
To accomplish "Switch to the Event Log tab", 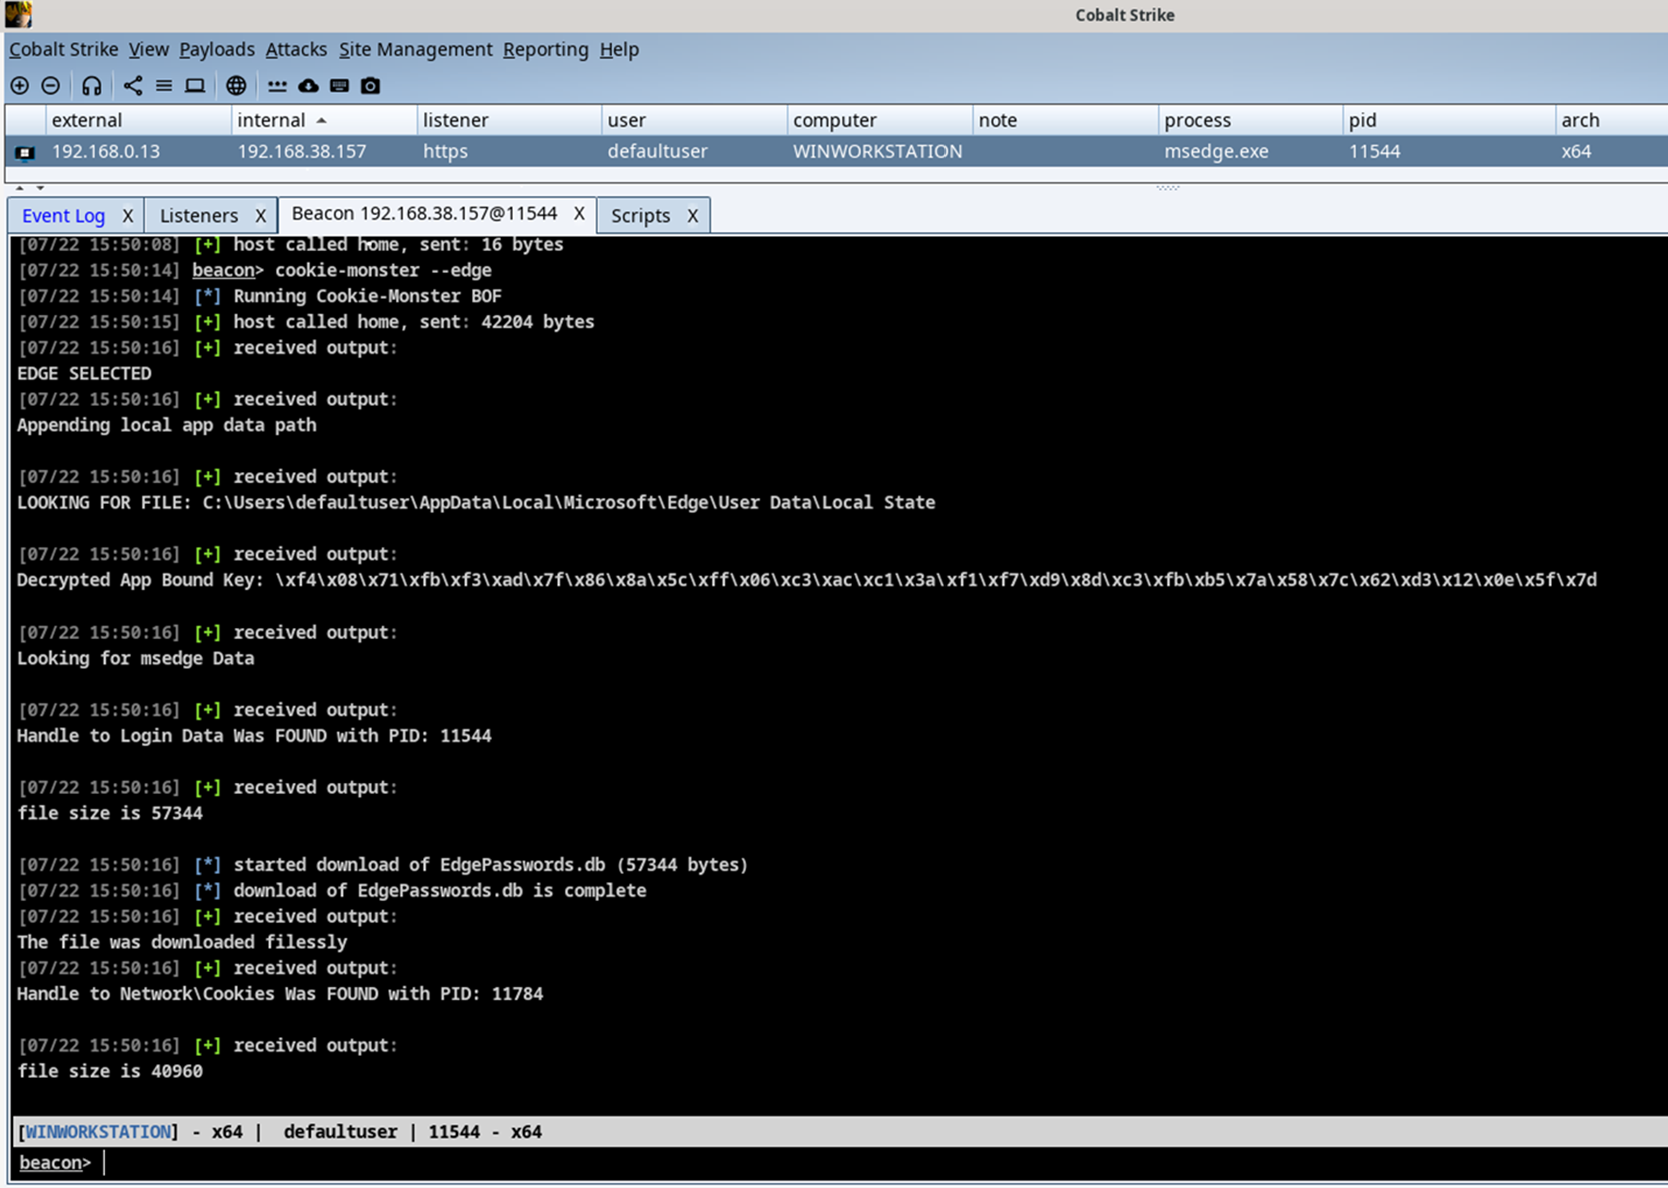I will pyautogui.click(x=63, y=215).
